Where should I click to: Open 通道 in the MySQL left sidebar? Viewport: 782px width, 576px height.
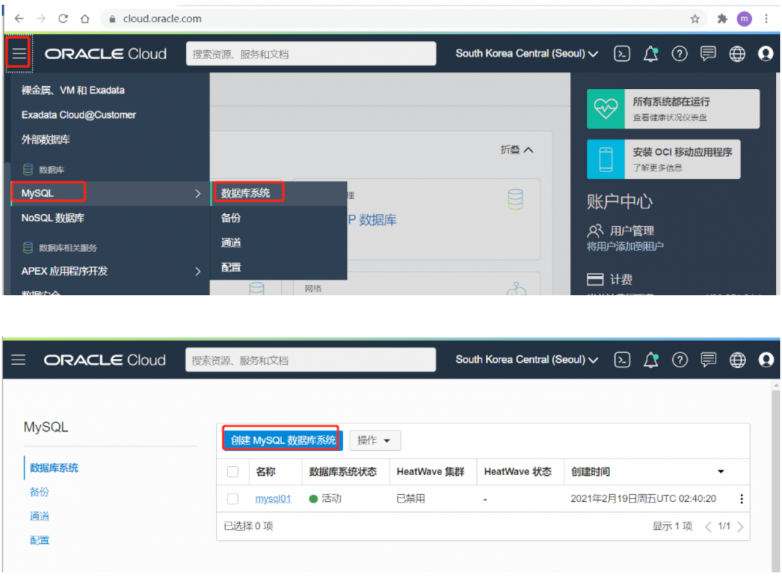pyautogui.click(x=39, y=516)
